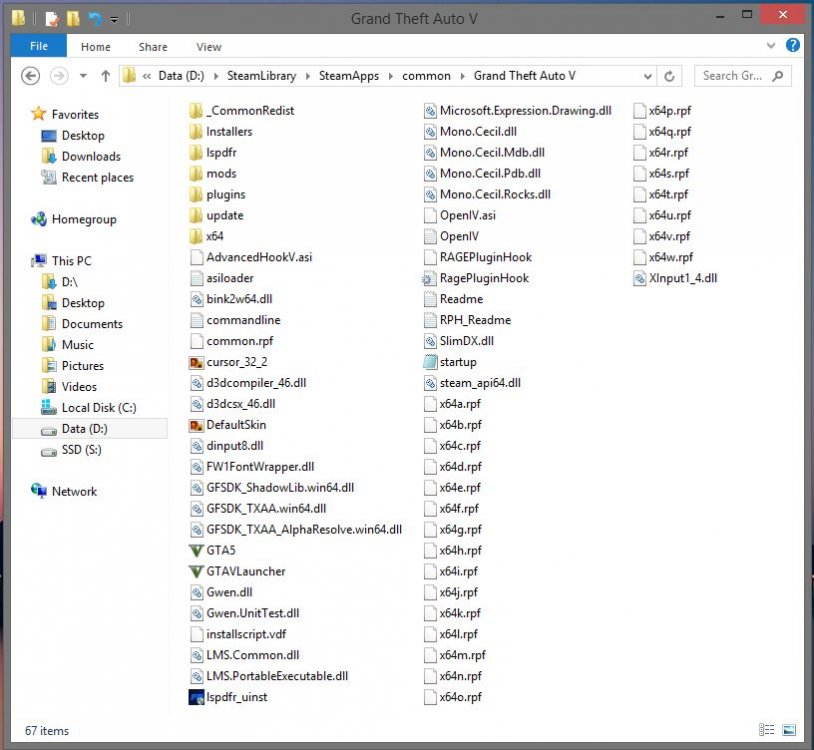Expand the Data (D:) breadcrumb arrow
Viewport: 814px width, 750px height.
pos(215,76)
